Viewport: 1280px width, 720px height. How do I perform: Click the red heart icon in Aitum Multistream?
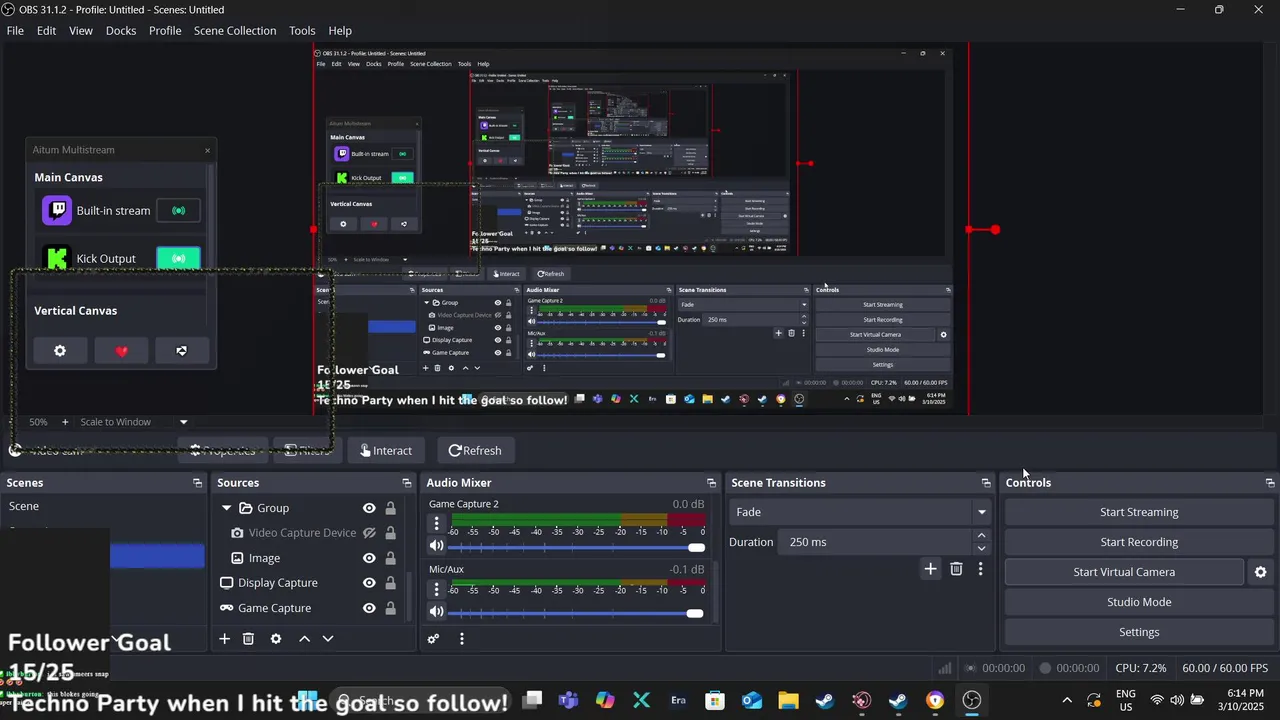(x=122, y=351)
